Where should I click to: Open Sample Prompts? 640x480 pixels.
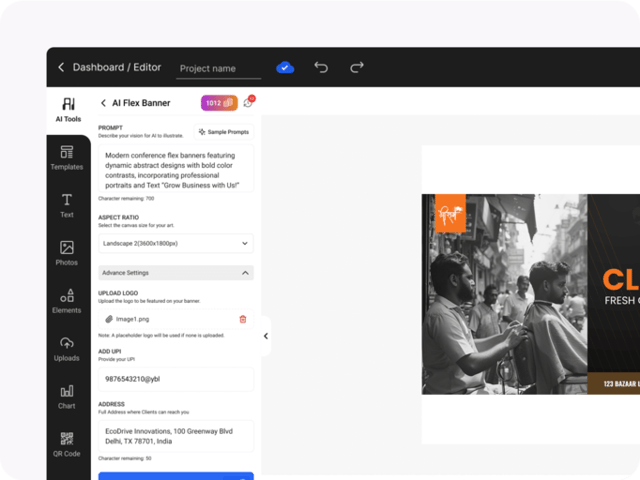point(224,132)
